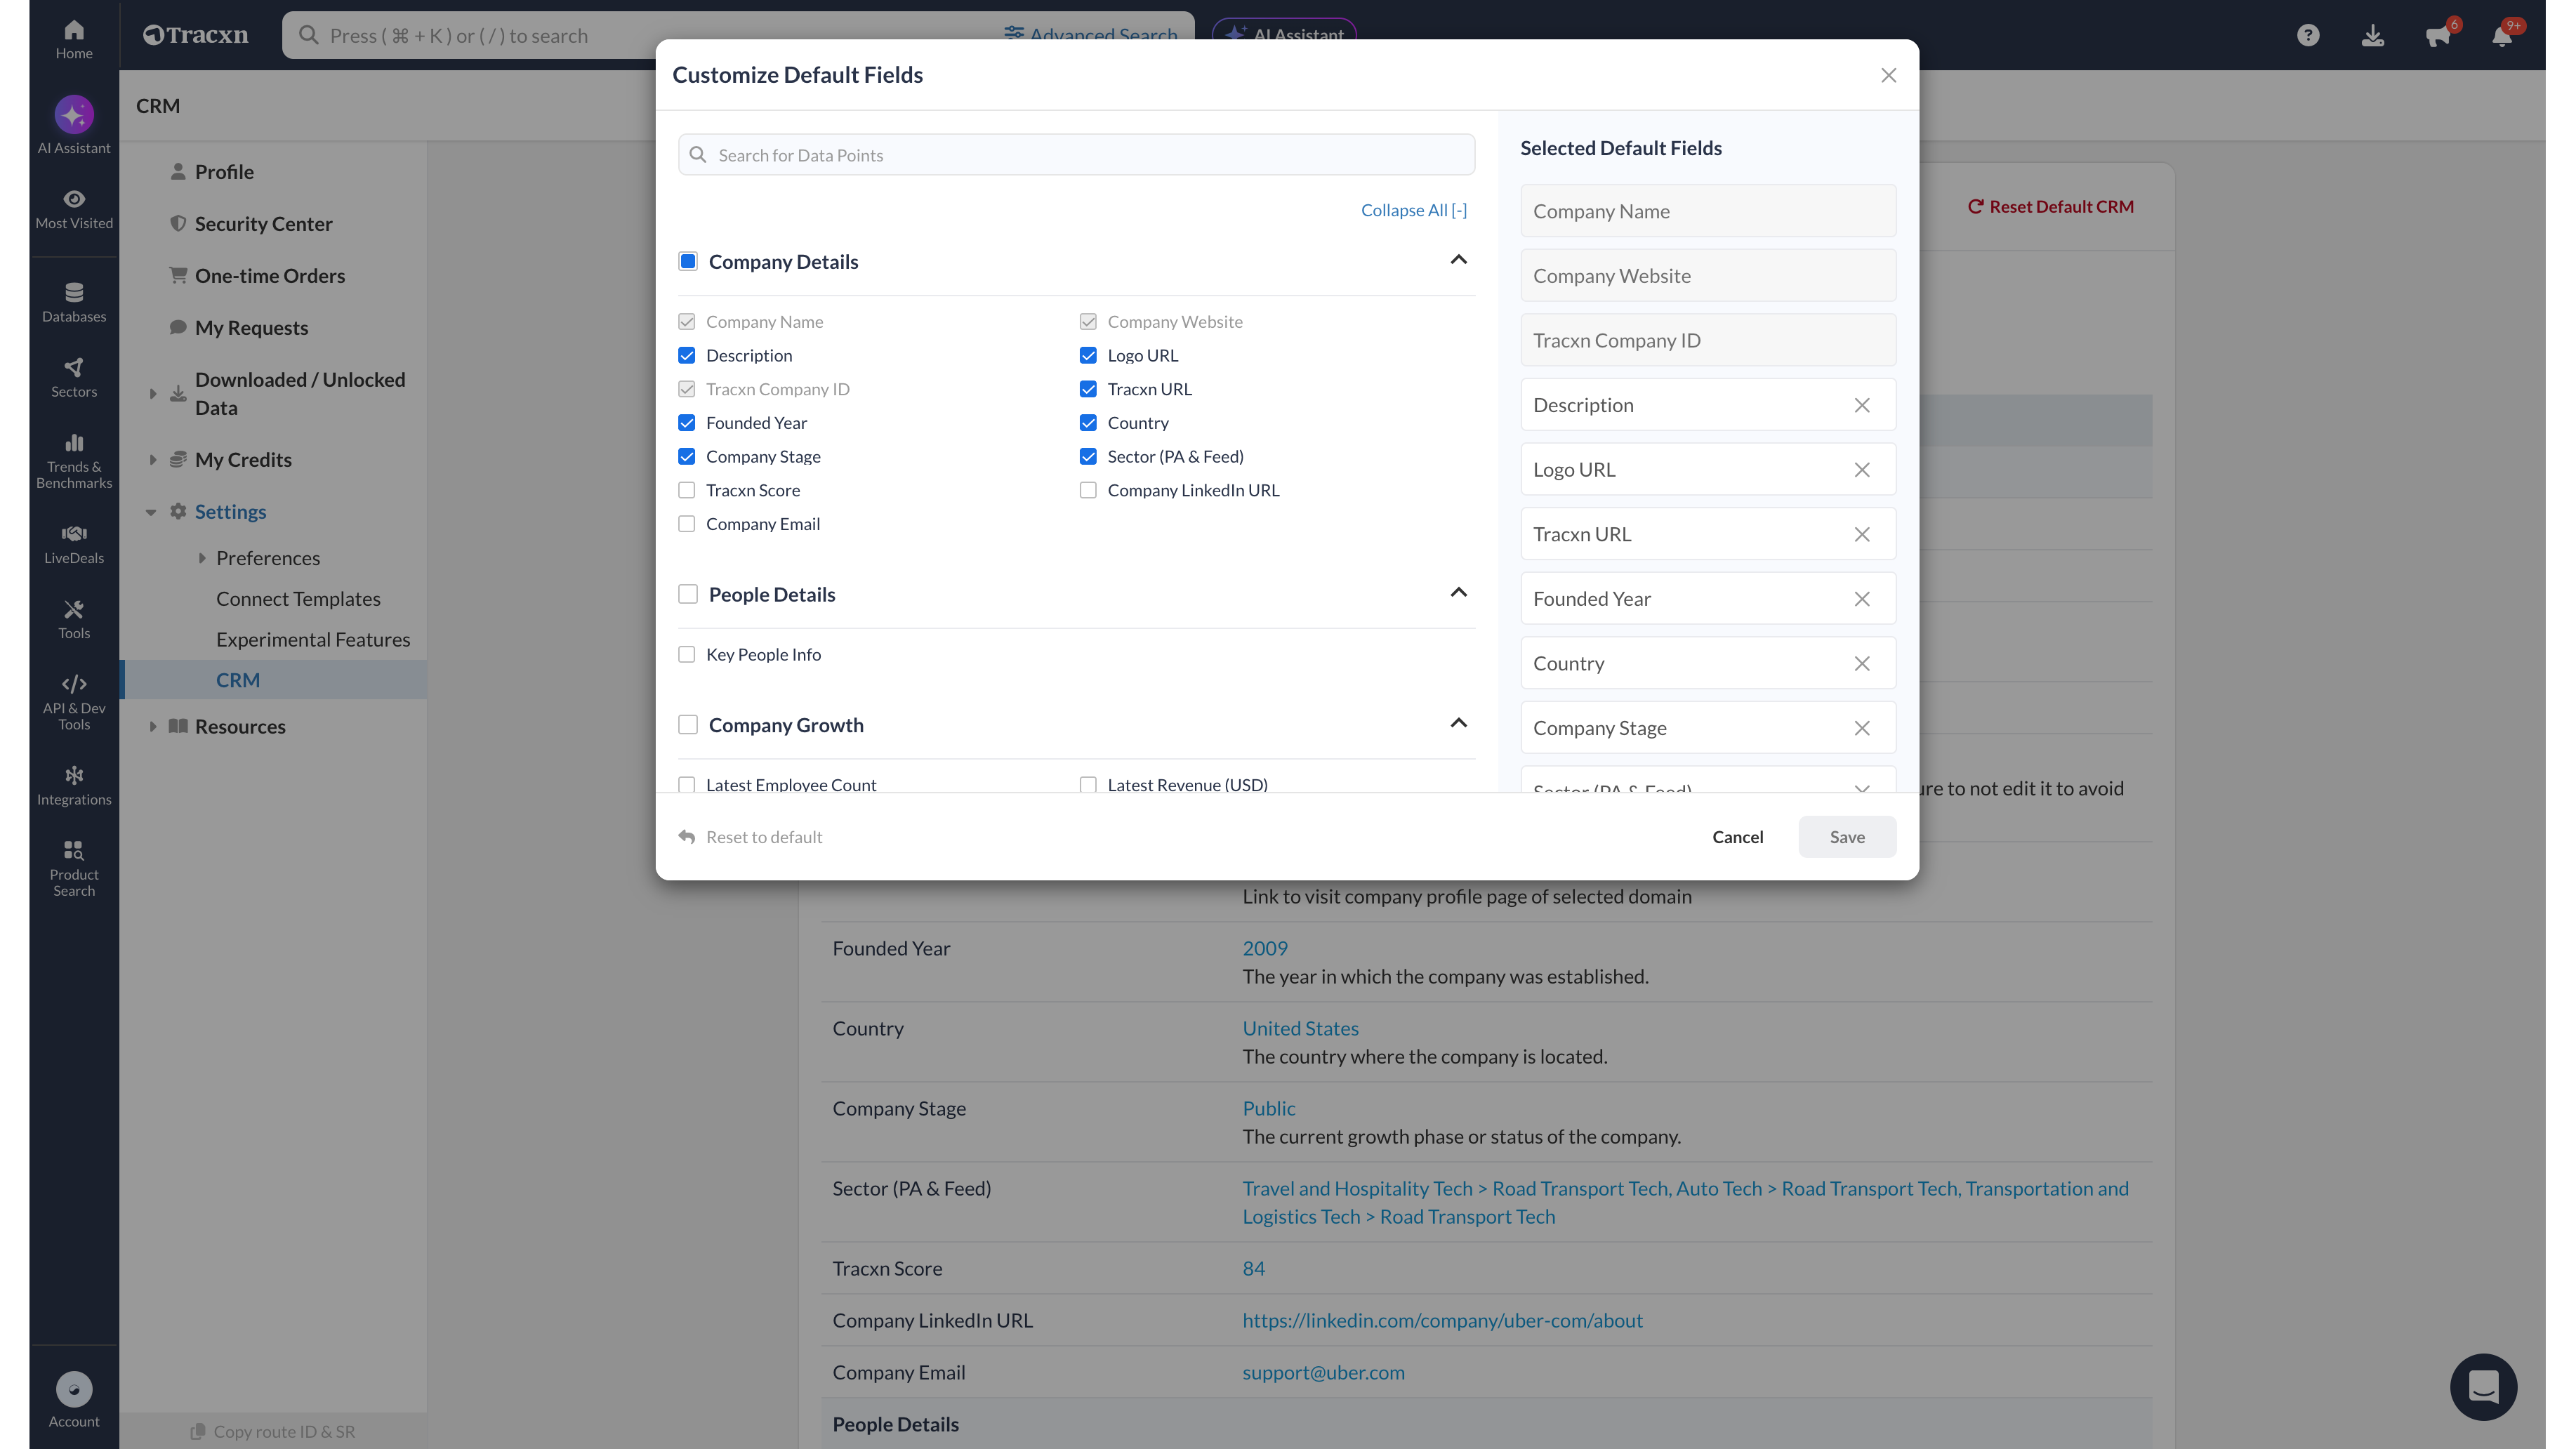Expand My Credits tree arrow
This screenshot has width=2576, height=1449.
(x=153, y=460)
